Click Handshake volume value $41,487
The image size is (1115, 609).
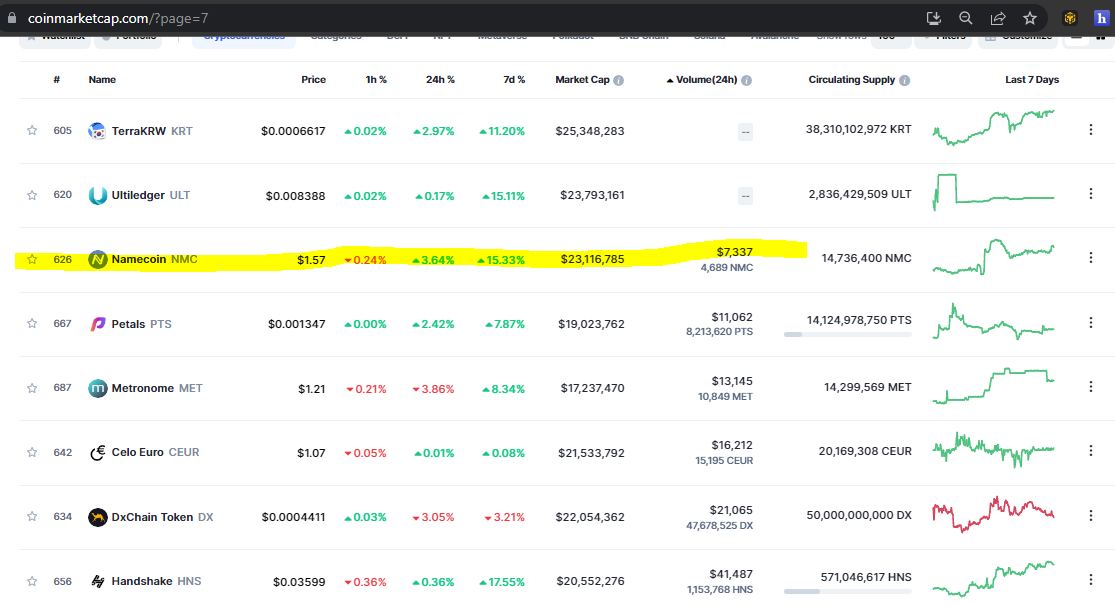tap(731, 574)
